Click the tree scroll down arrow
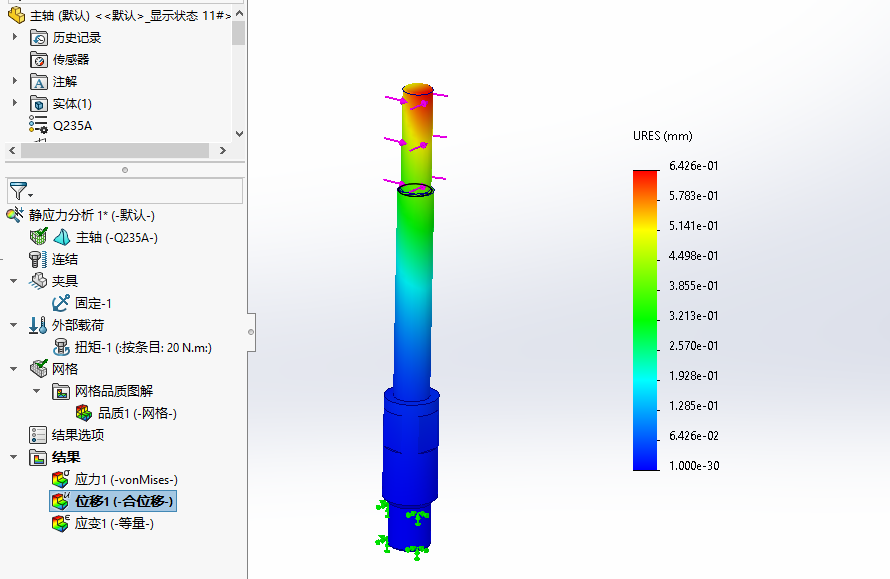Screen dimensions: 890x579 [239, 134]
